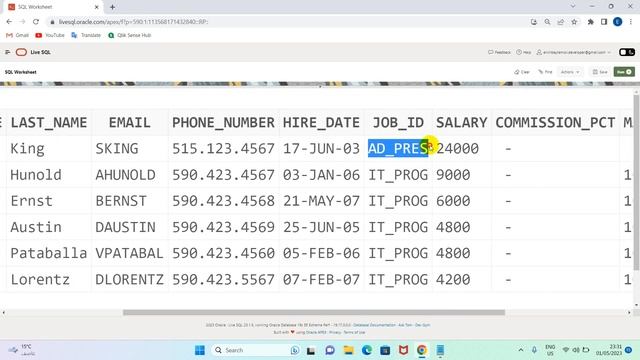Image resolution: width=640 pixels, height=360 pixels.
Task: Click the last name Pataballa
Action: pyautogui.click(x=49, y=253)
